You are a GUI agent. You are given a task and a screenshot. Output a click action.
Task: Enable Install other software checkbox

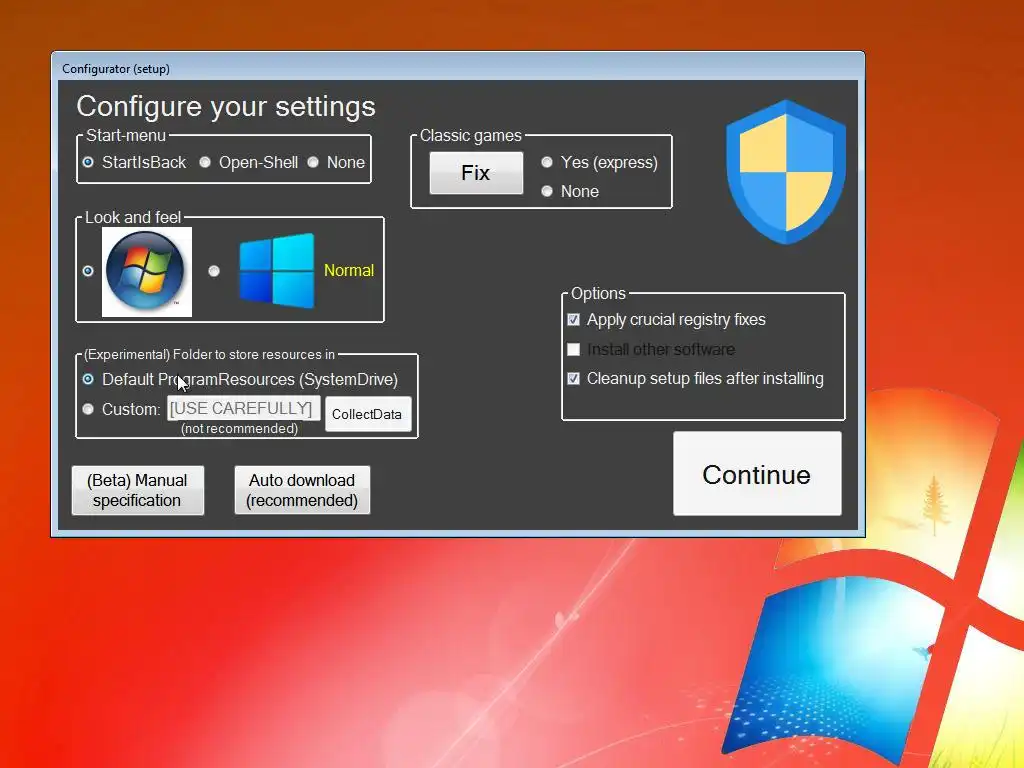pyautogui.click(x=573, y=349)
